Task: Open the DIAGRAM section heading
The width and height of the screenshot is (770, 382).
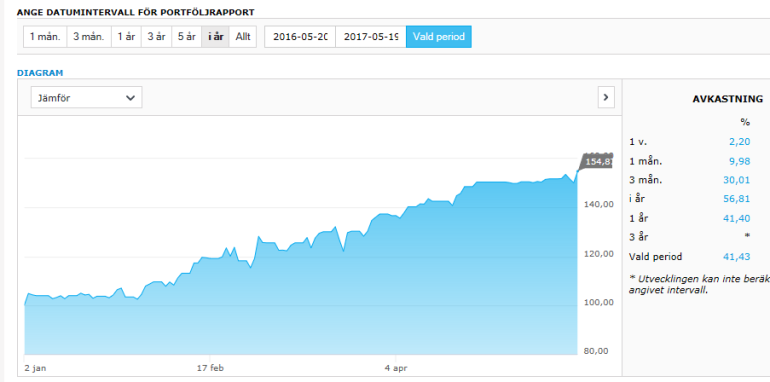Action: [40, 73]
